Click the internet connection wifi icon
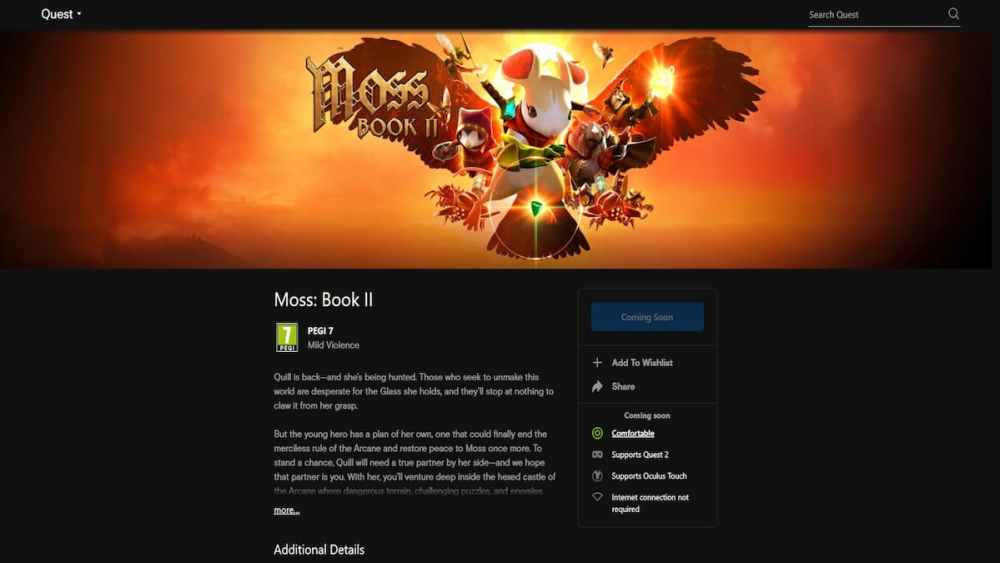 tap(597, 497)
